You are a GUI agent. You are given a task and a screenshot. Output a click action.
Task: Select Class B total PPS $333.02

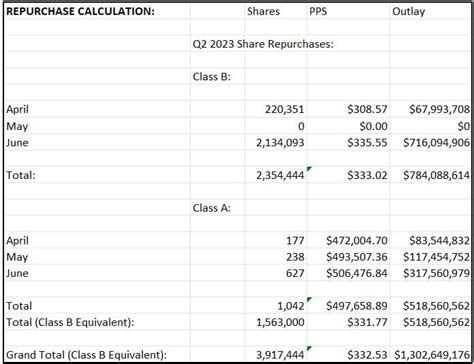click(367, 175)
